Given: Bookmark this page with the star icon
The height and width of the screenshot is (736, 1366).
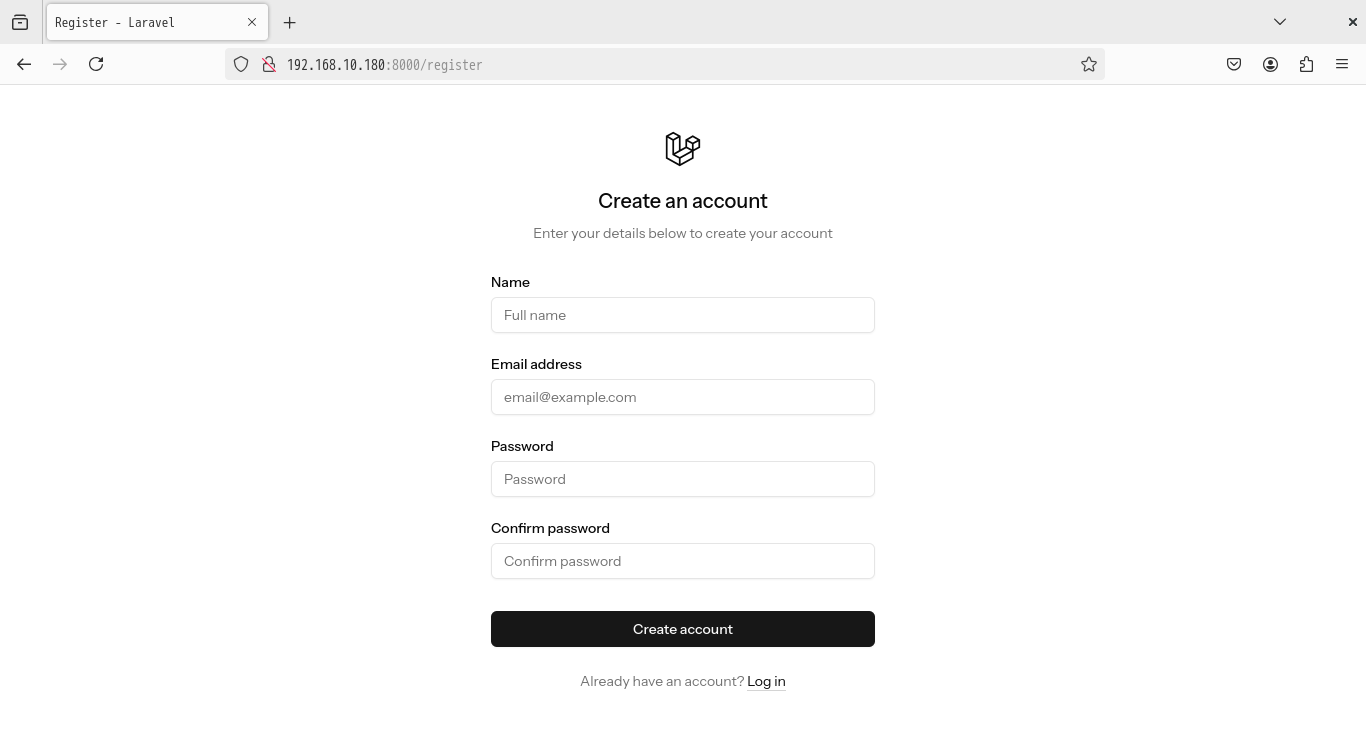Looking at the screenshot, I should [x=1089, y=64].
